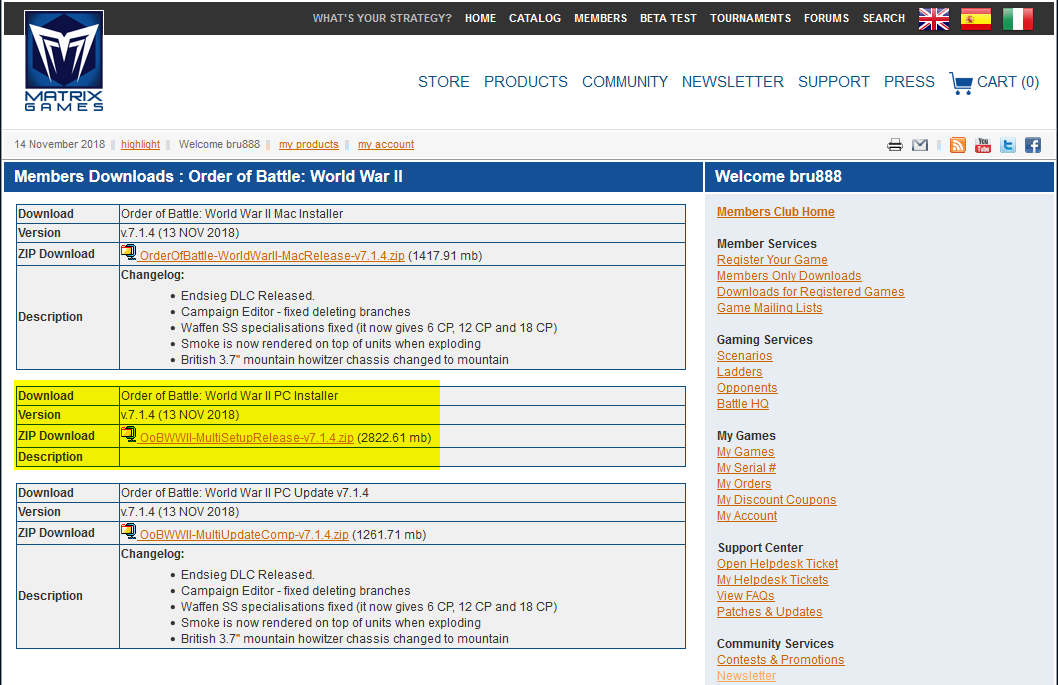Click the printer icon
This screenshot has height=685, width=1058.
tap(895, 145)
